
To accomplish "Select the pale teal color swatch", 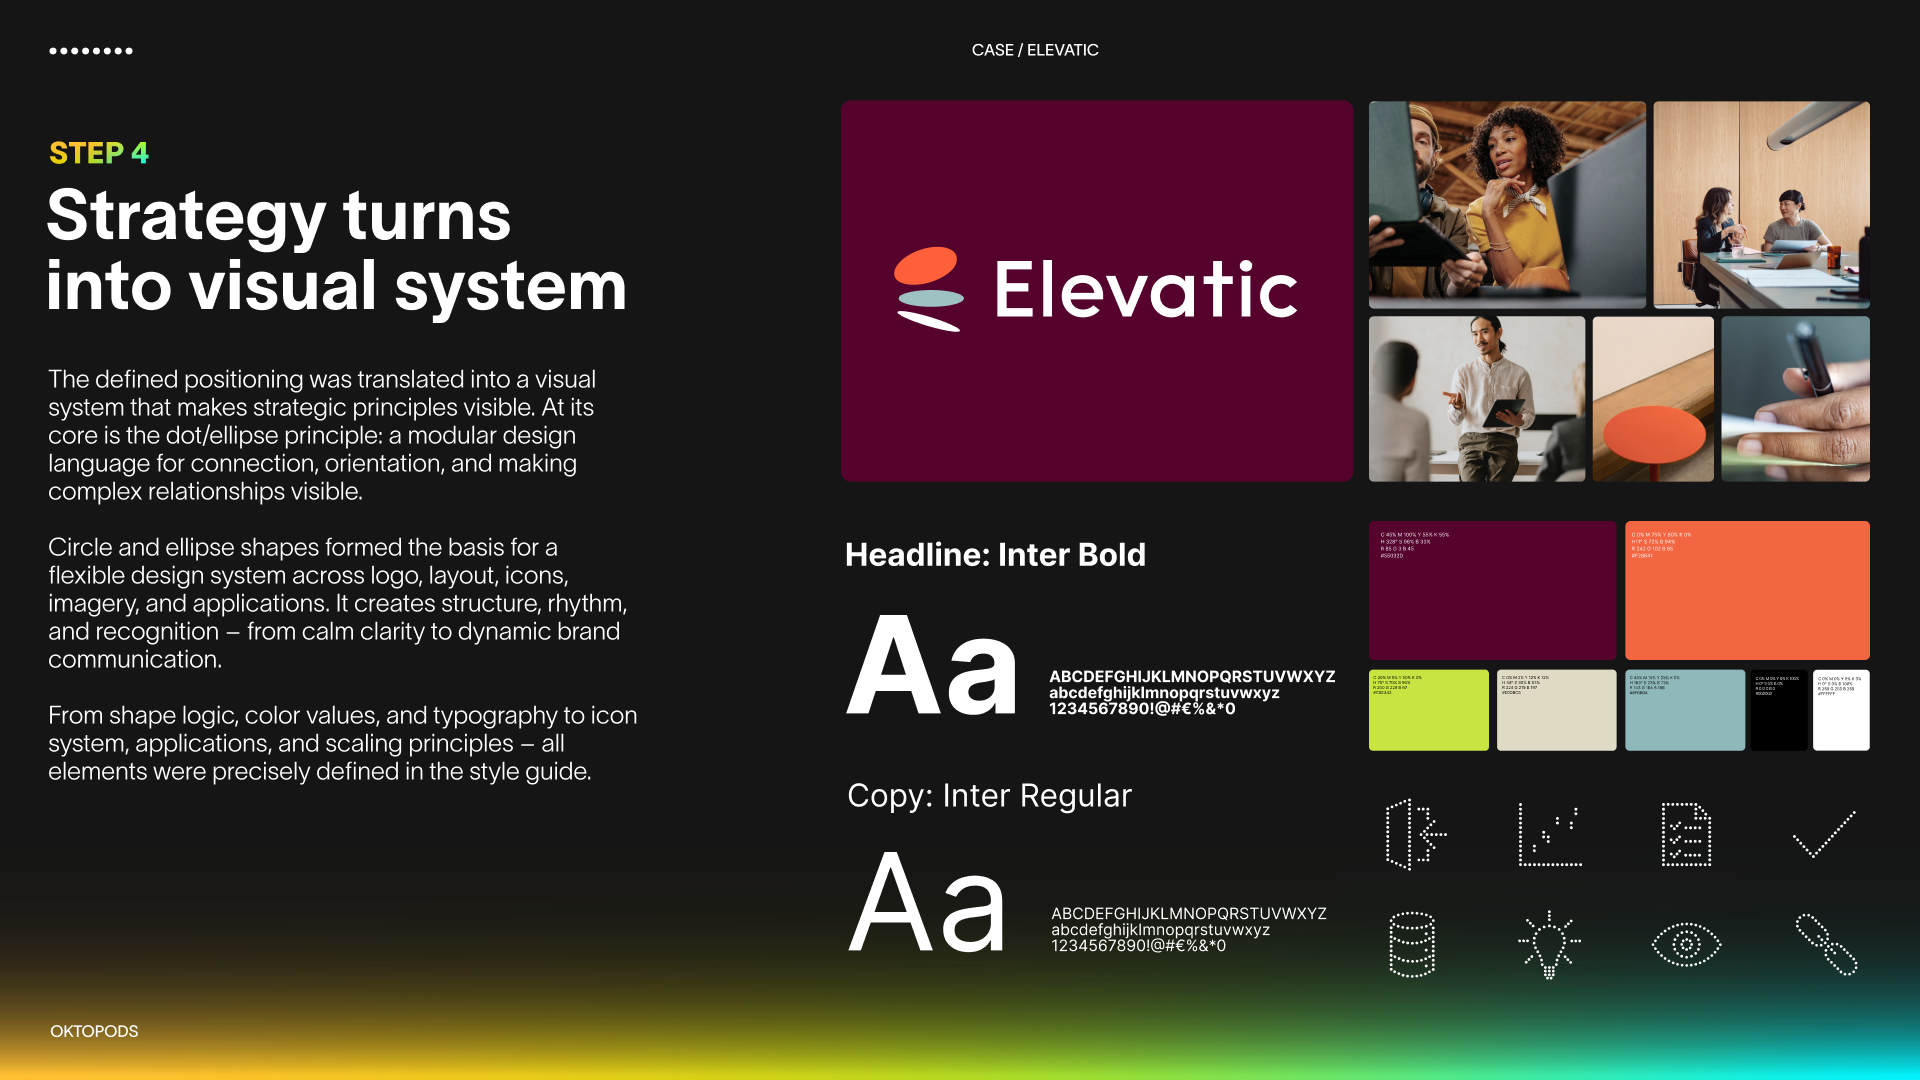I will pyautogui.click(x=1685, y=710).
